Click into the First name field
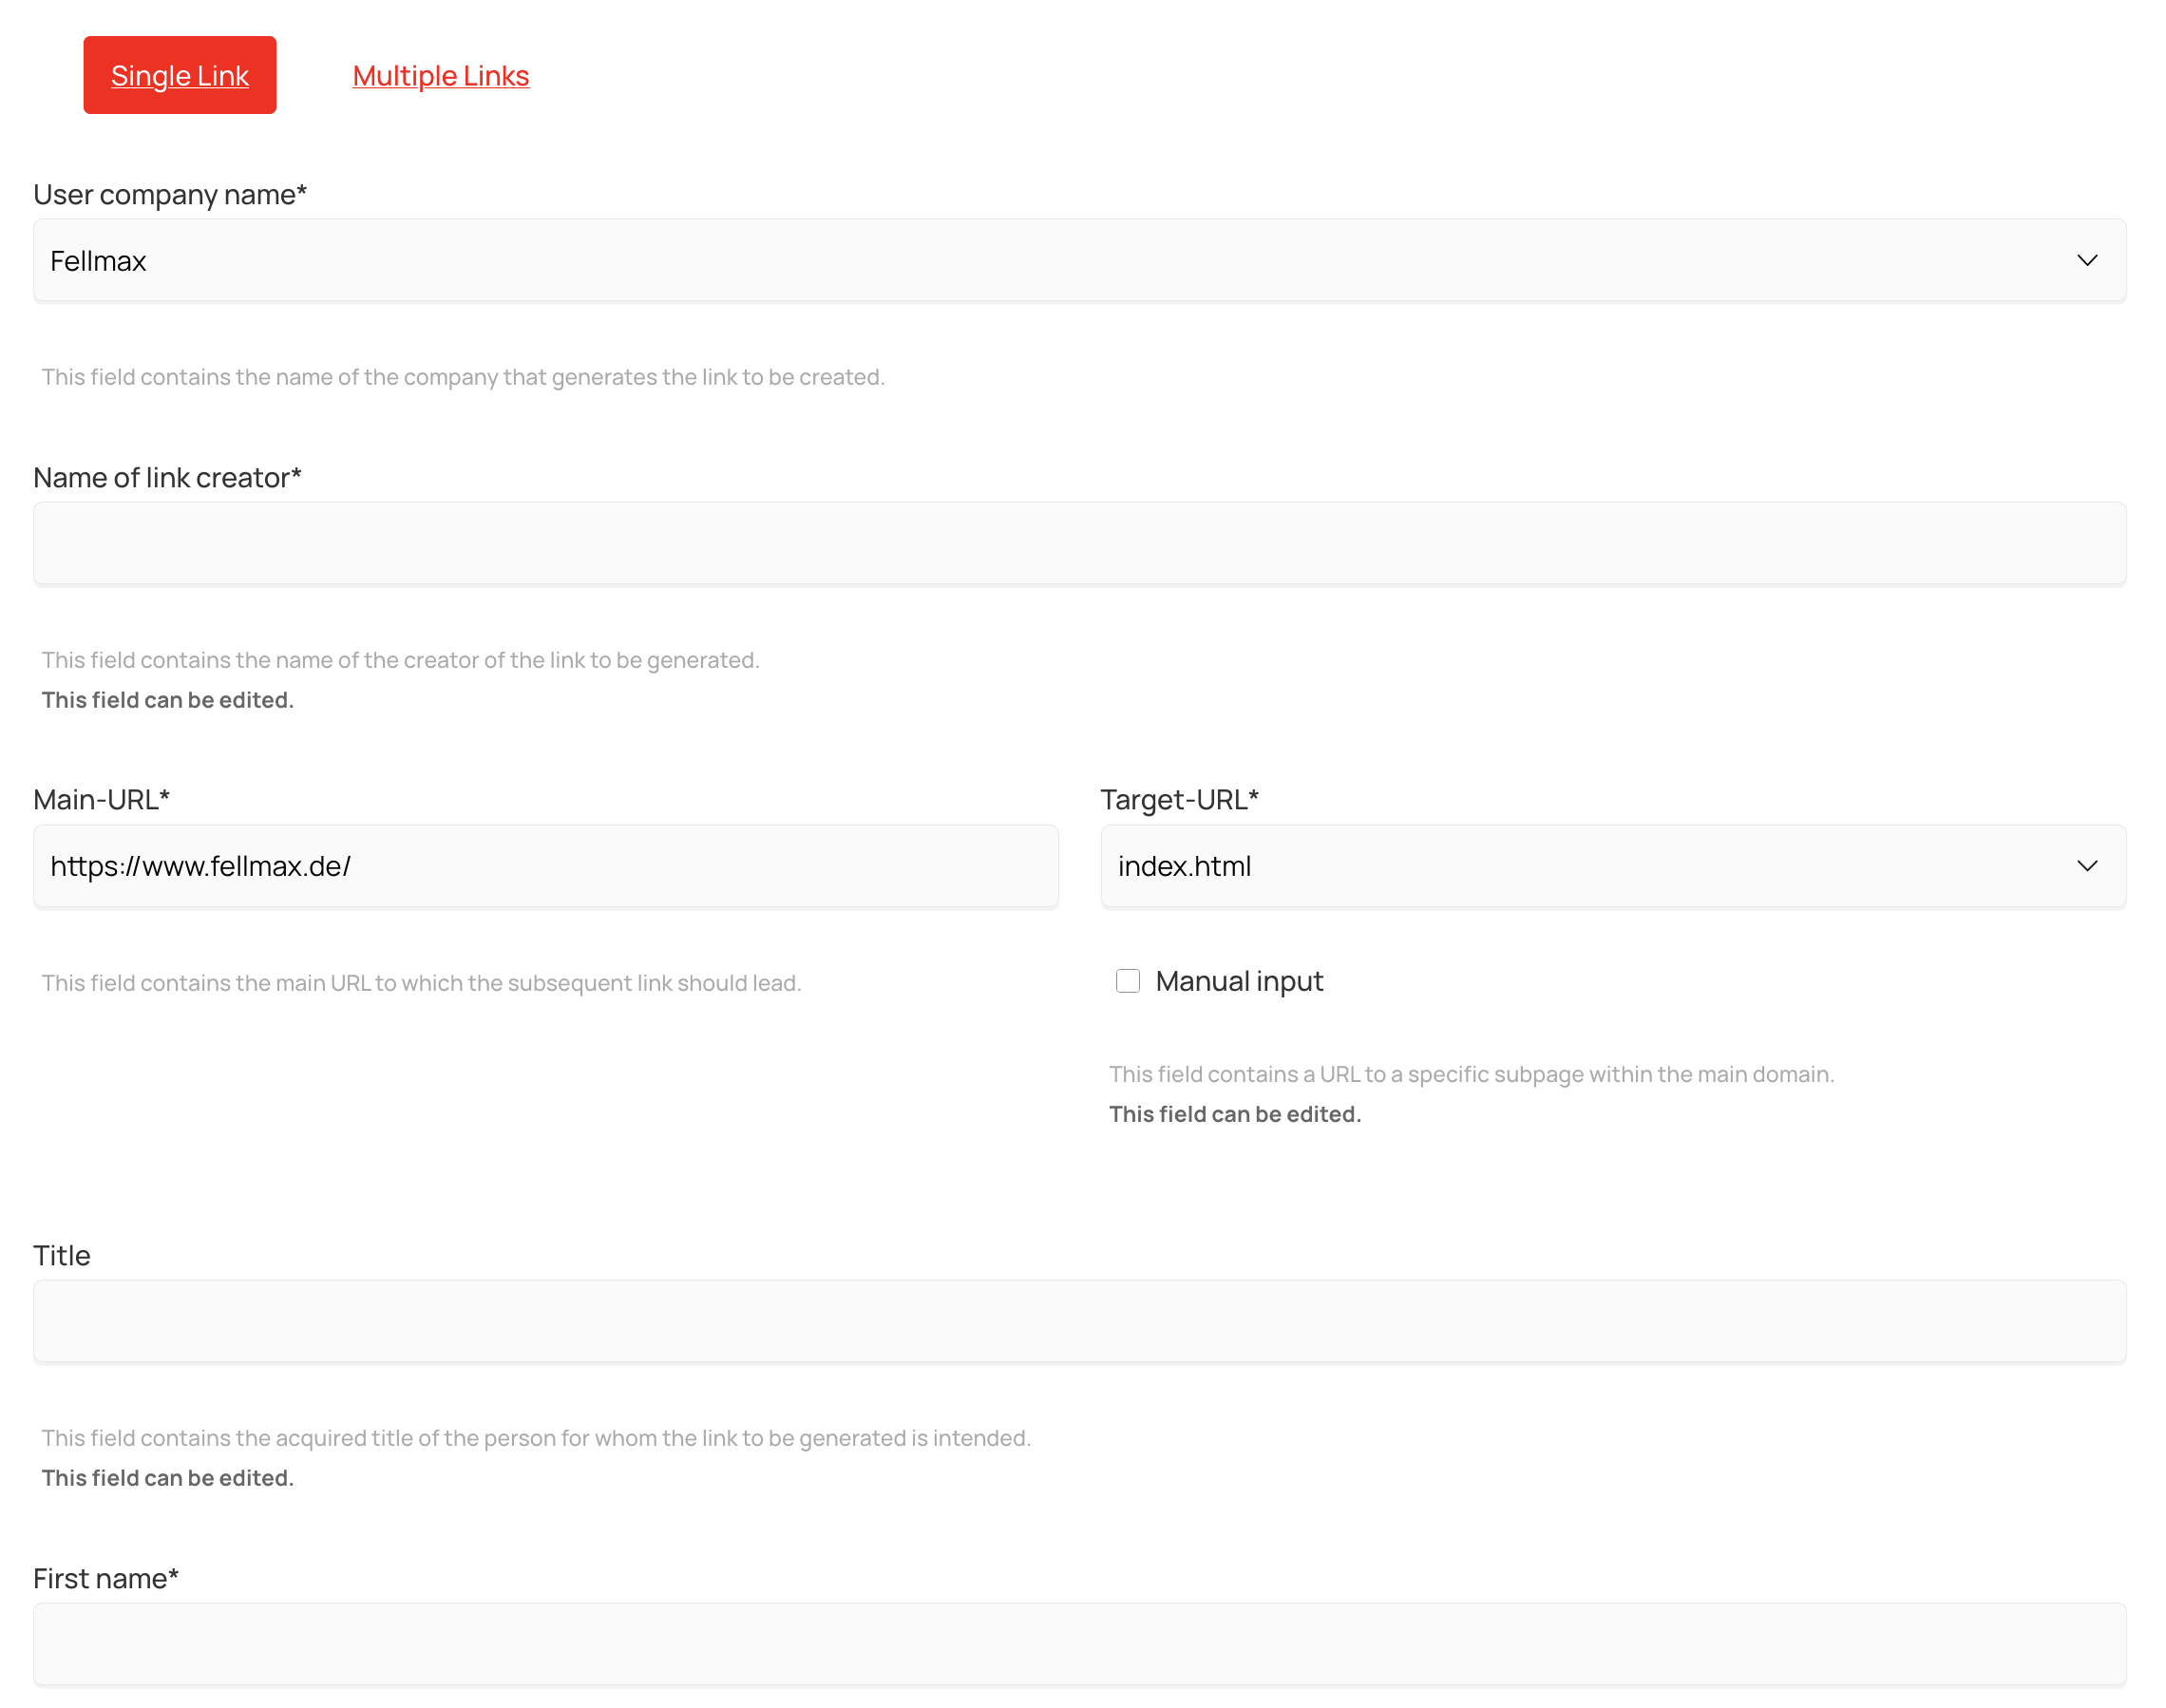The width and height of the screenshot is (2166, 1708). [1079, 1644]
